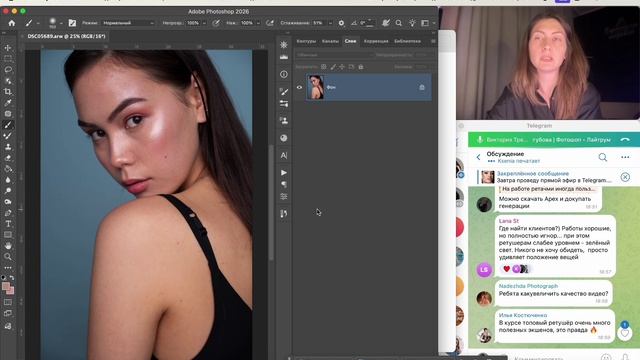
Task: Select the Hand tool
Action: point(8,246)
